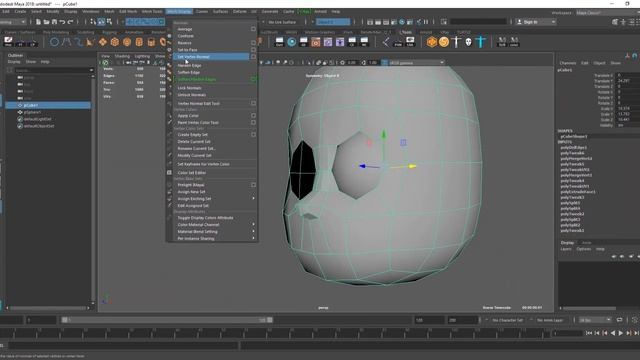Click the pencil script icon on shelf
Image resolution: width=640 pixels, height=360 pixels.
click(8, 42)
